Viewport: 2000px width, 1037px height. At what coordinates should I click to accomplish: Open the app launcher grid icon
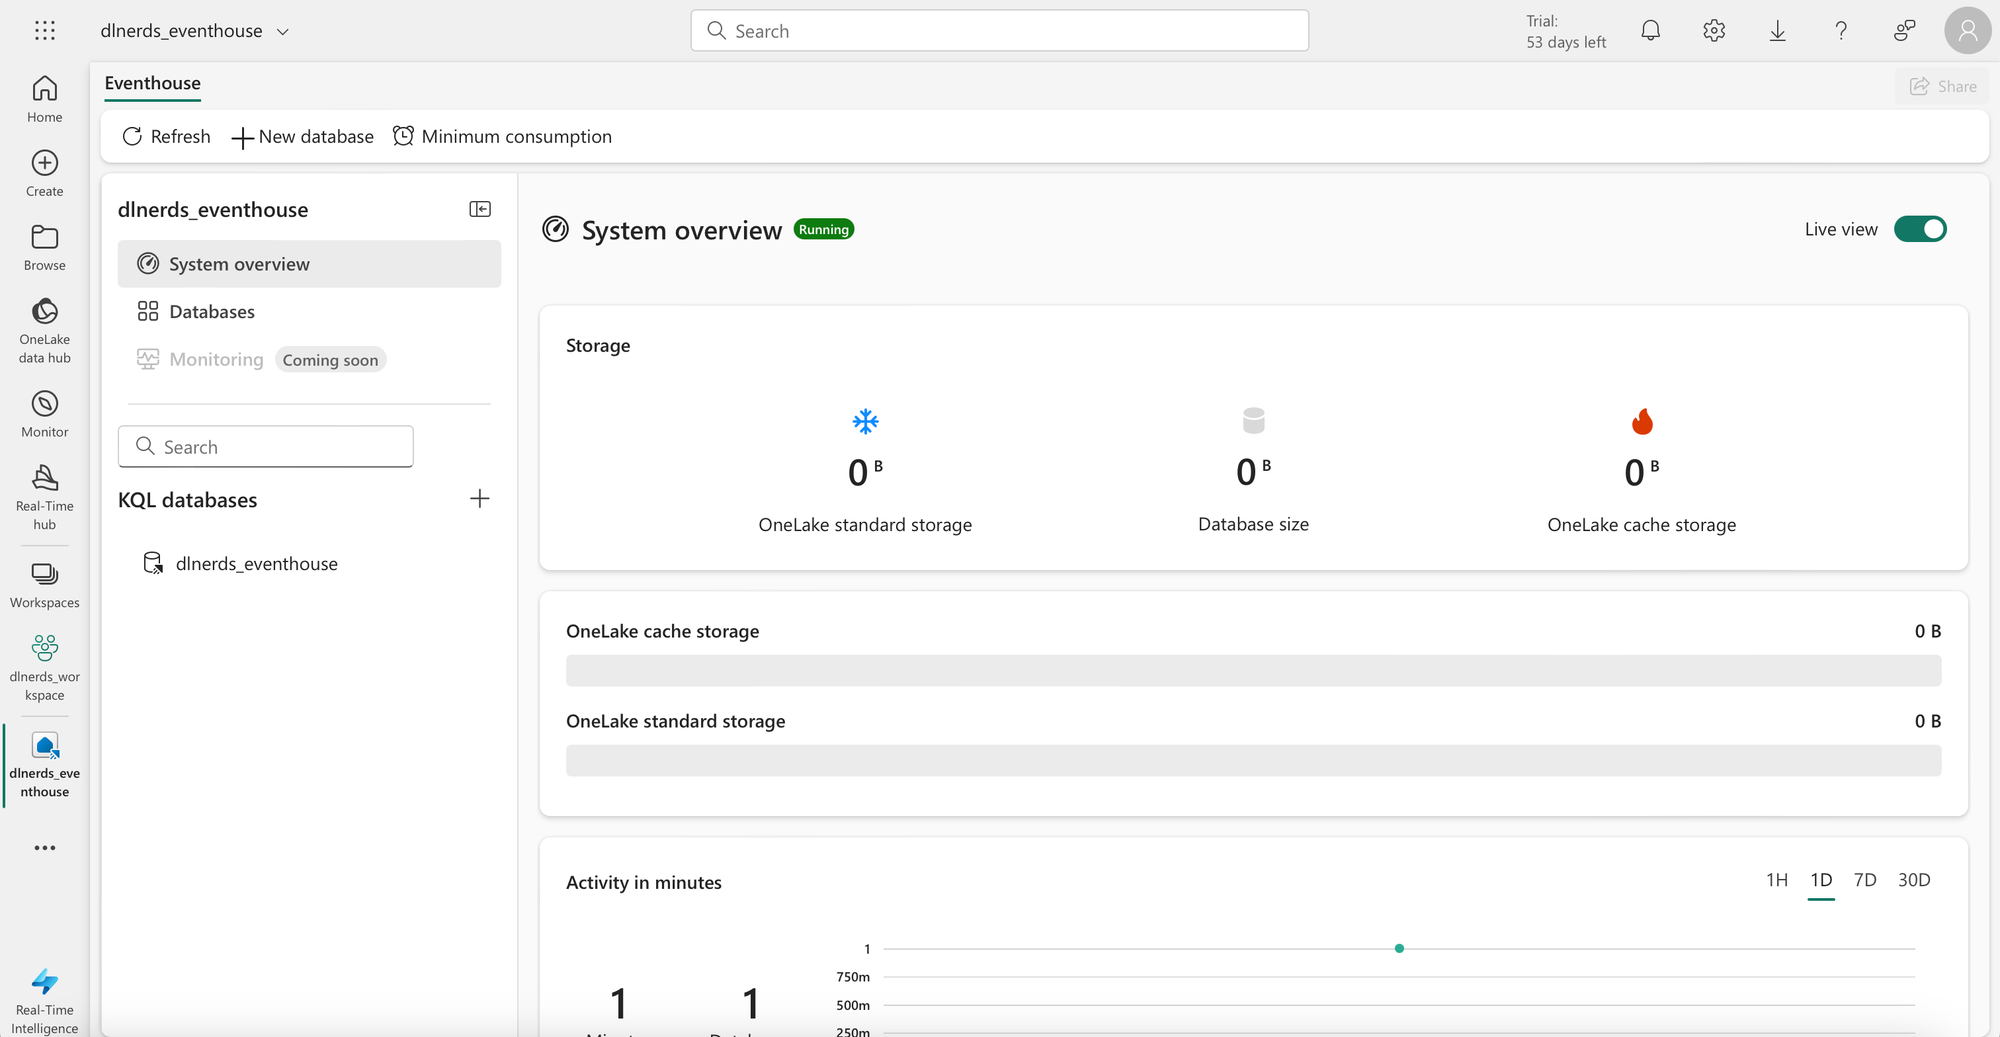pyautogui.click(x=45, y=31)
